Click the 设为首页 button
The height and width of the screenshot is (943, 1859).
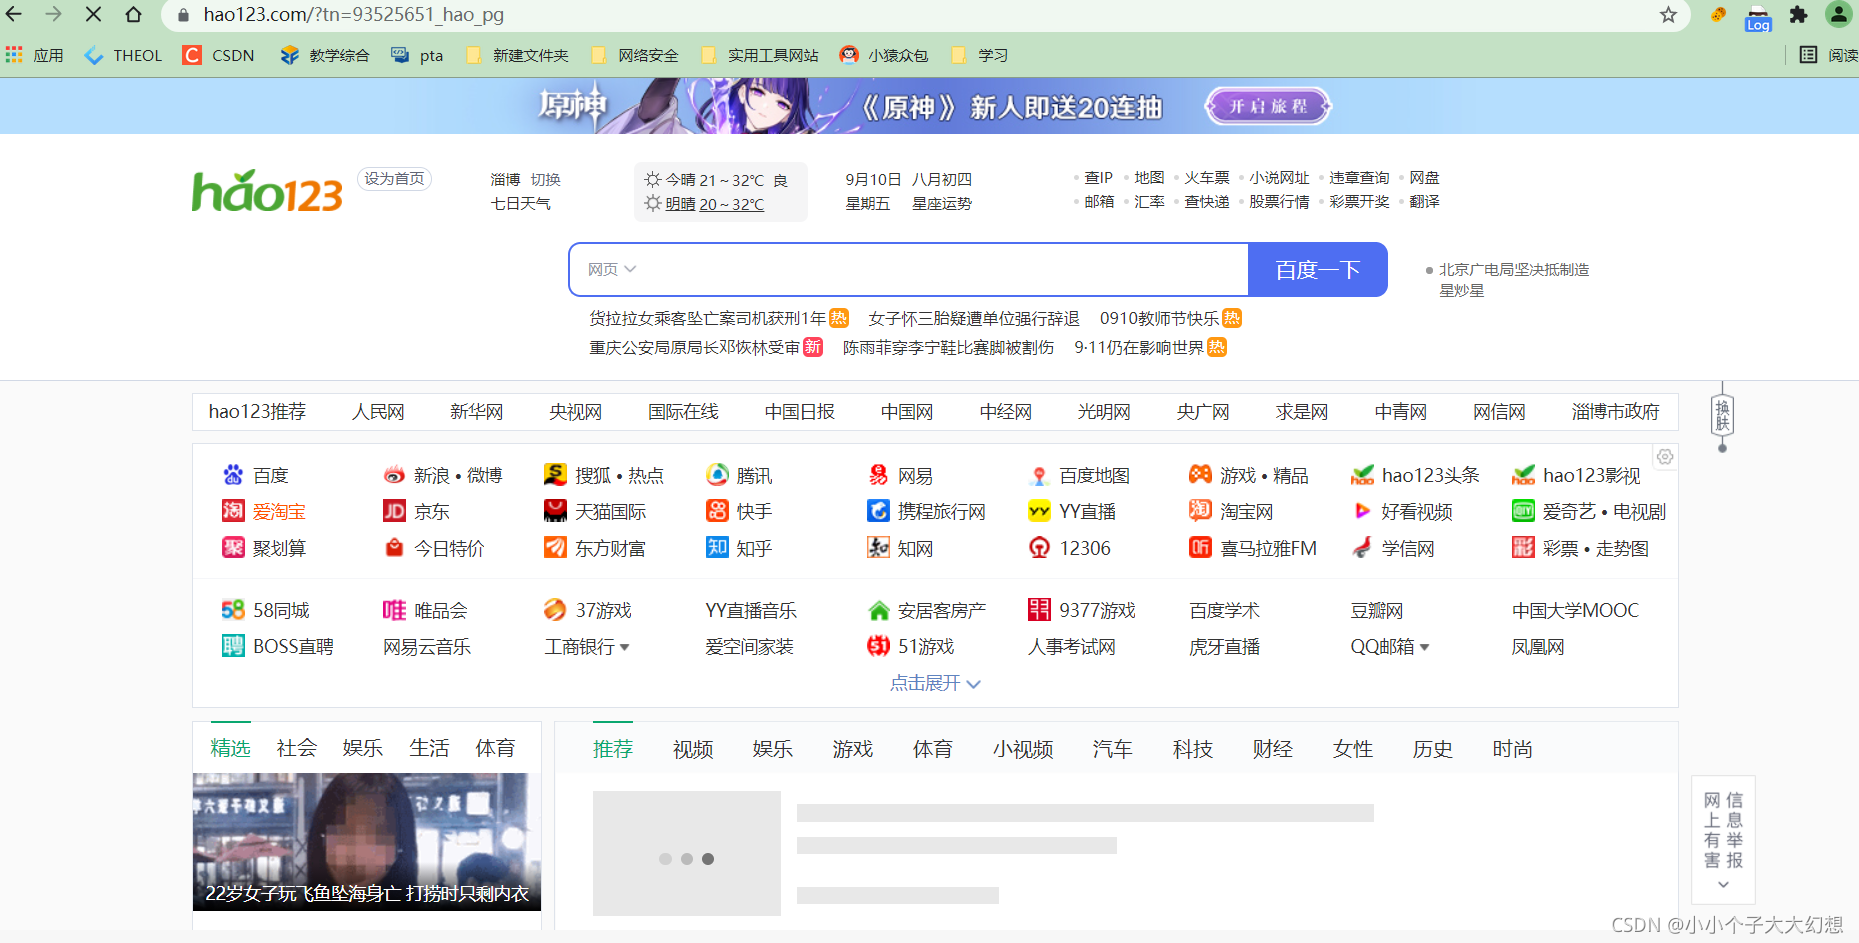(394, 179)
